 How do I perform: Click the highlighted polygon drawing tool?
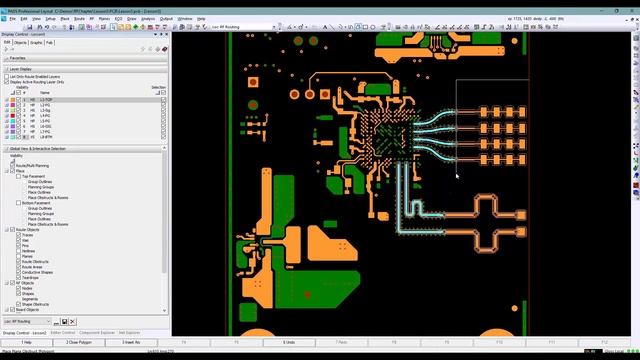click(x=358, y=27)
